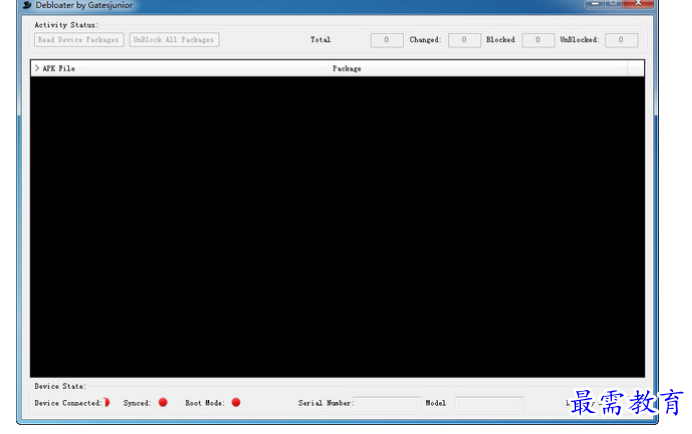Maximize the Debloater window

click(614, 4)
